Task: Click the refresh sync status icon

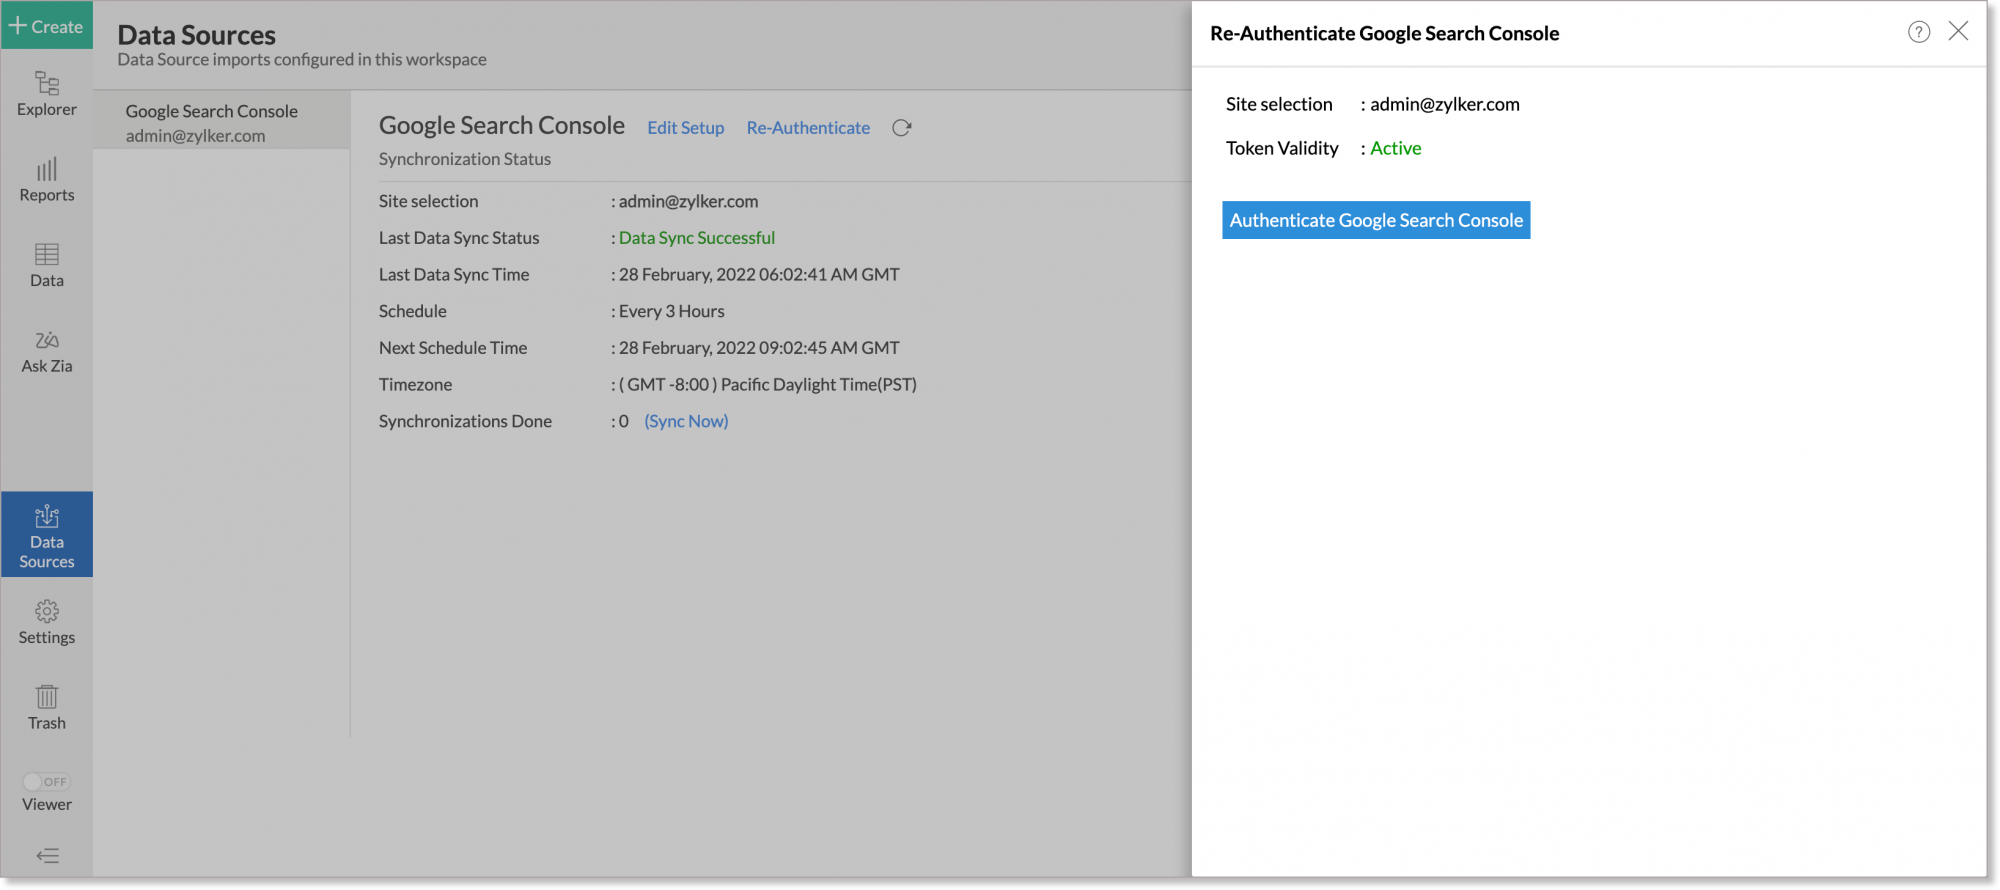Action: (x=901, y=128)
